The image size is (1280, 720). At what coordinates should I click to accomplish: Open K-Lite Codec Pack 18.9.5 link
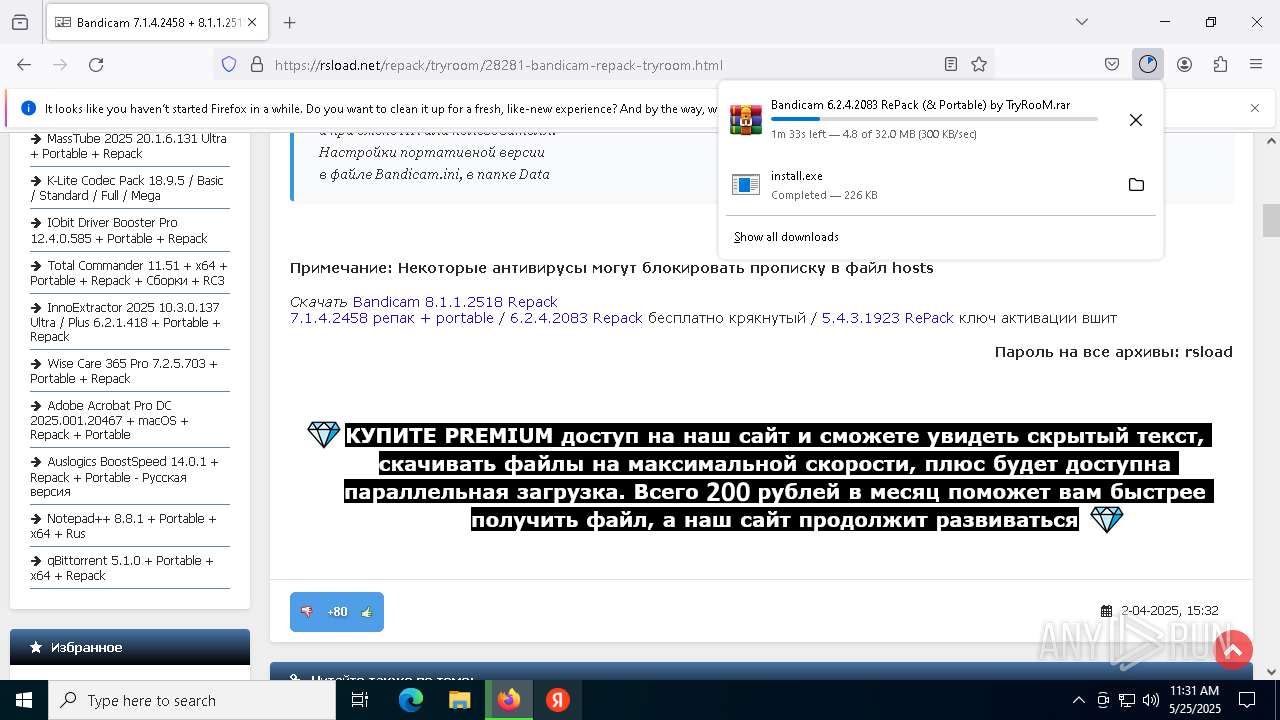(x=127, y=188)
